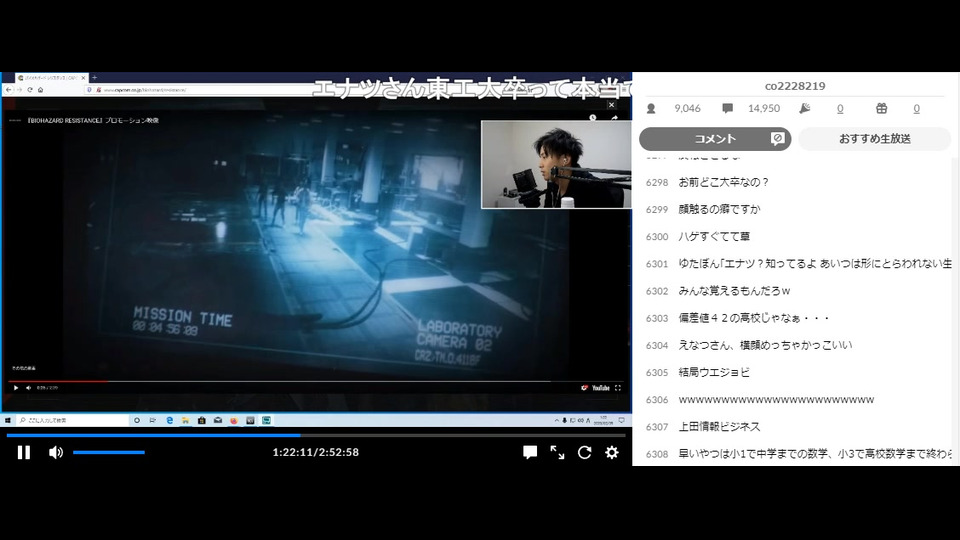
Task: Open the gift points value next to gift box
Action: pos(917,108)
